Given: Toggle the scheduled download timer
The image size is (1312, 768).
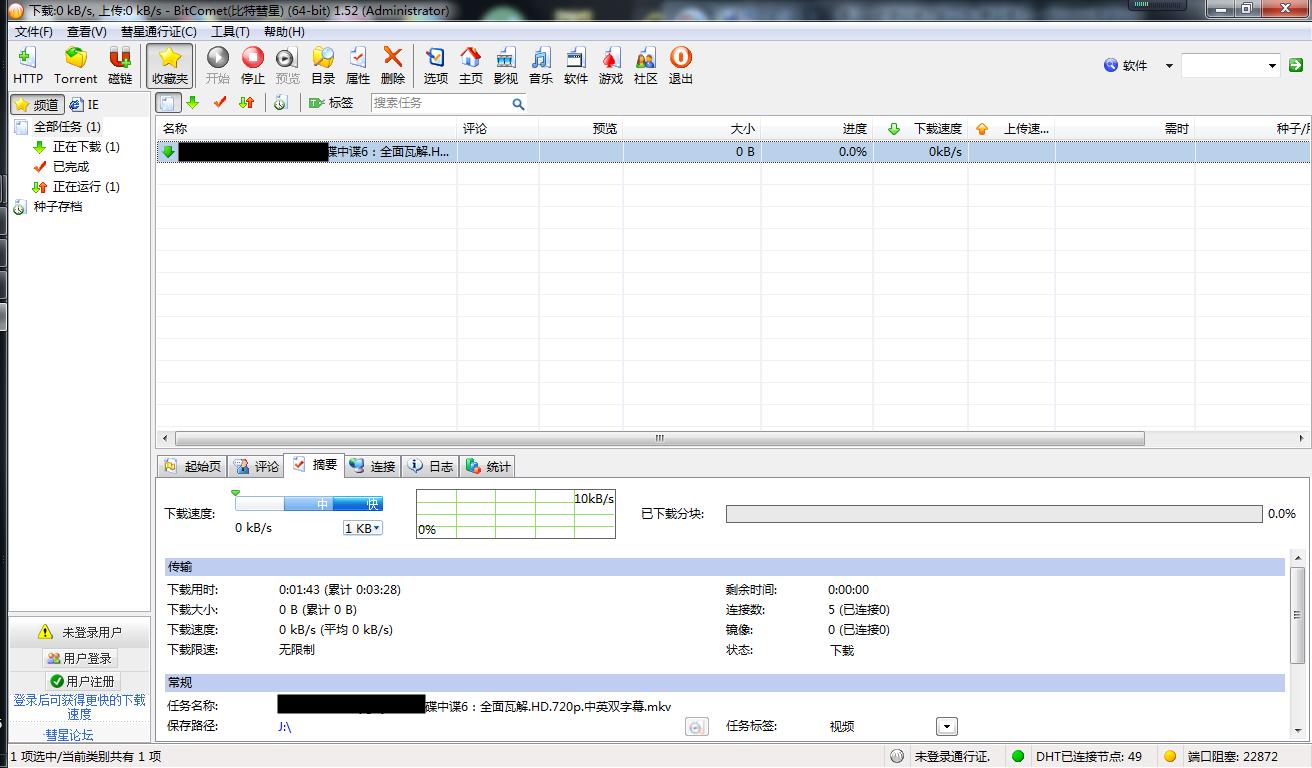Looking at the screenshot, I should 278,102.
